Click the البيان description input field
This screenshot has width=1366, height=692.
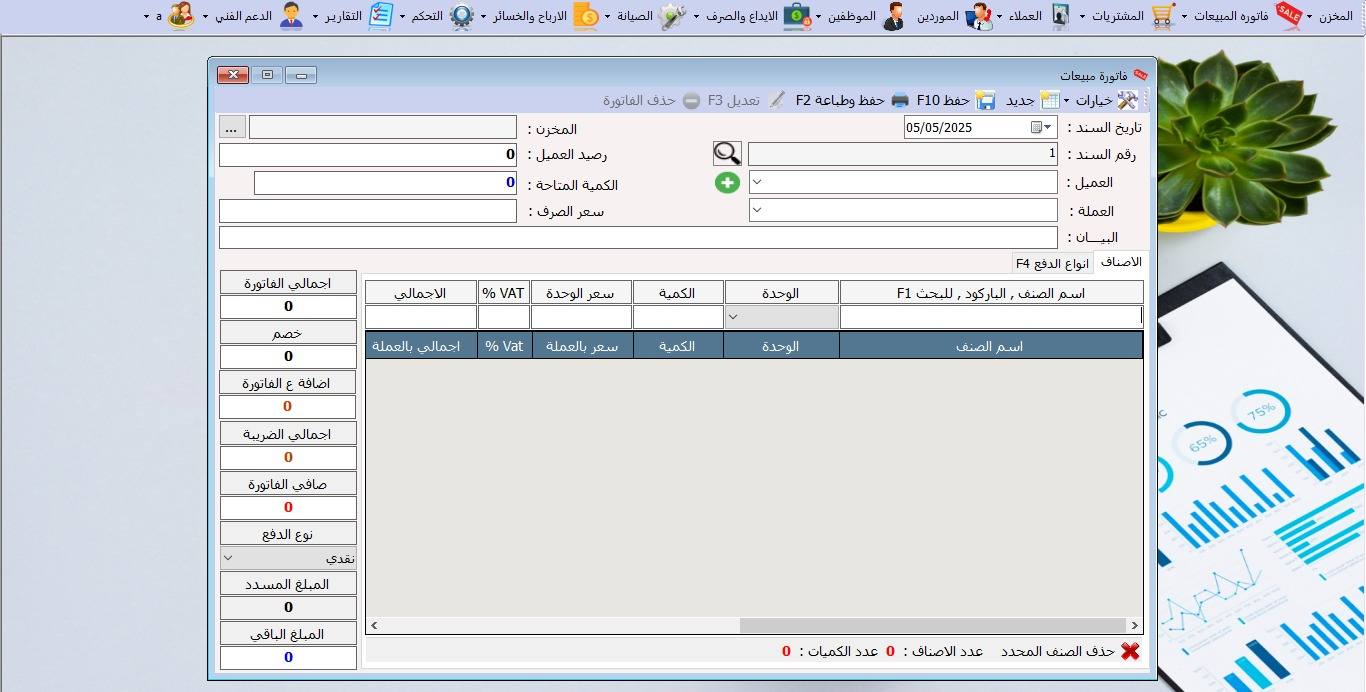click(637, 237)
